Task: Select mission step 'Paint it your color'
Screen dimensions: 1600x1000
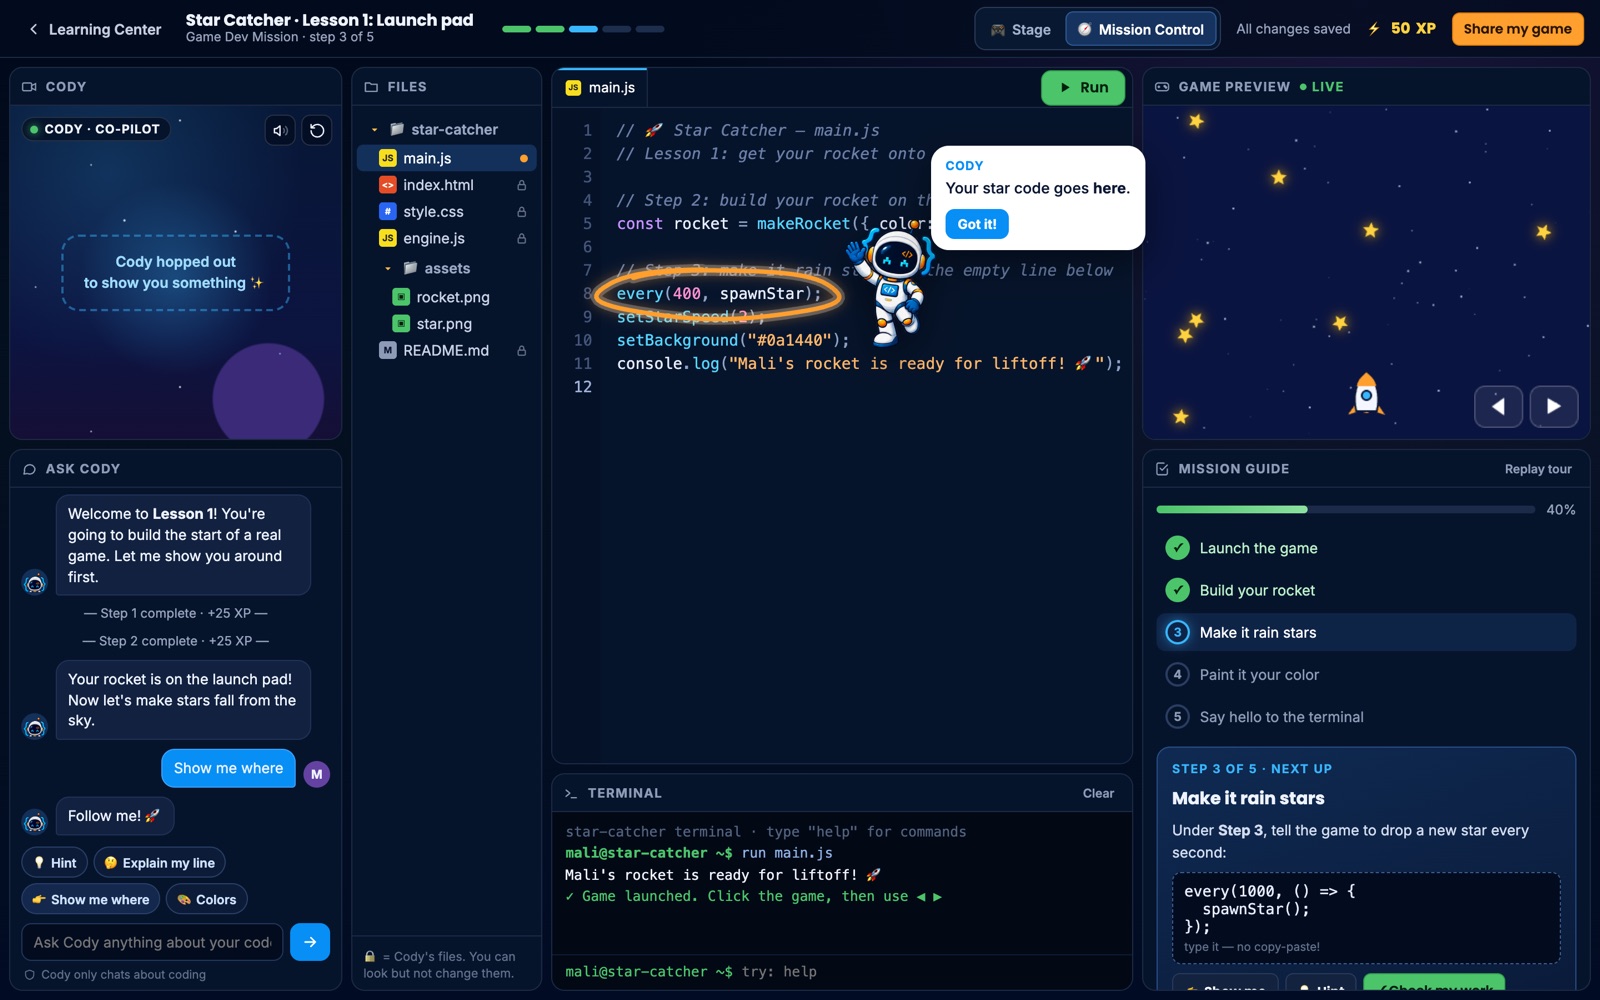Action: click(x=1366, y=675)
